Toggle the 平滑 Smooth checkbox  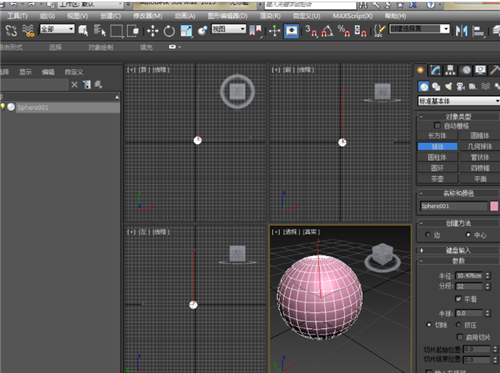coord(458,299)
